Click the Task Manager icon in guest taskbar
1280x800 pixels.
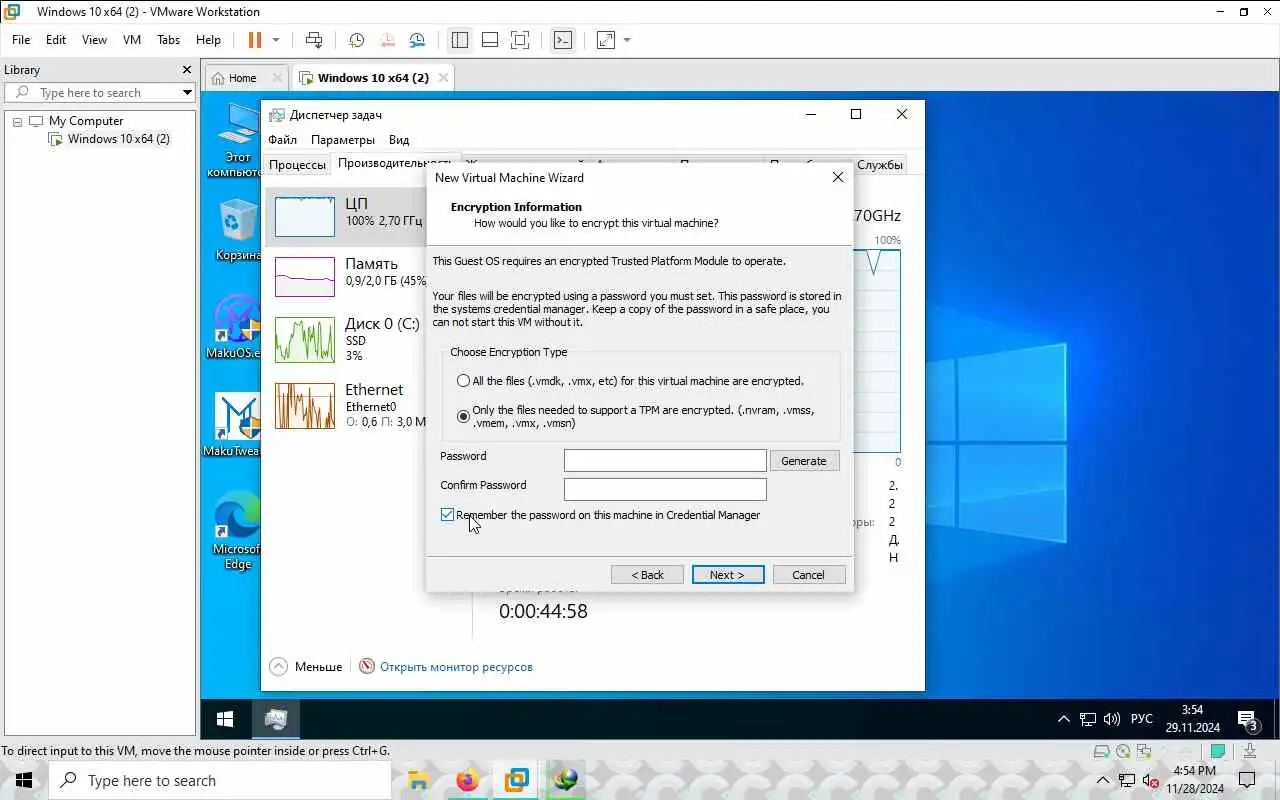pyautogui.click(x=276, y=719)
